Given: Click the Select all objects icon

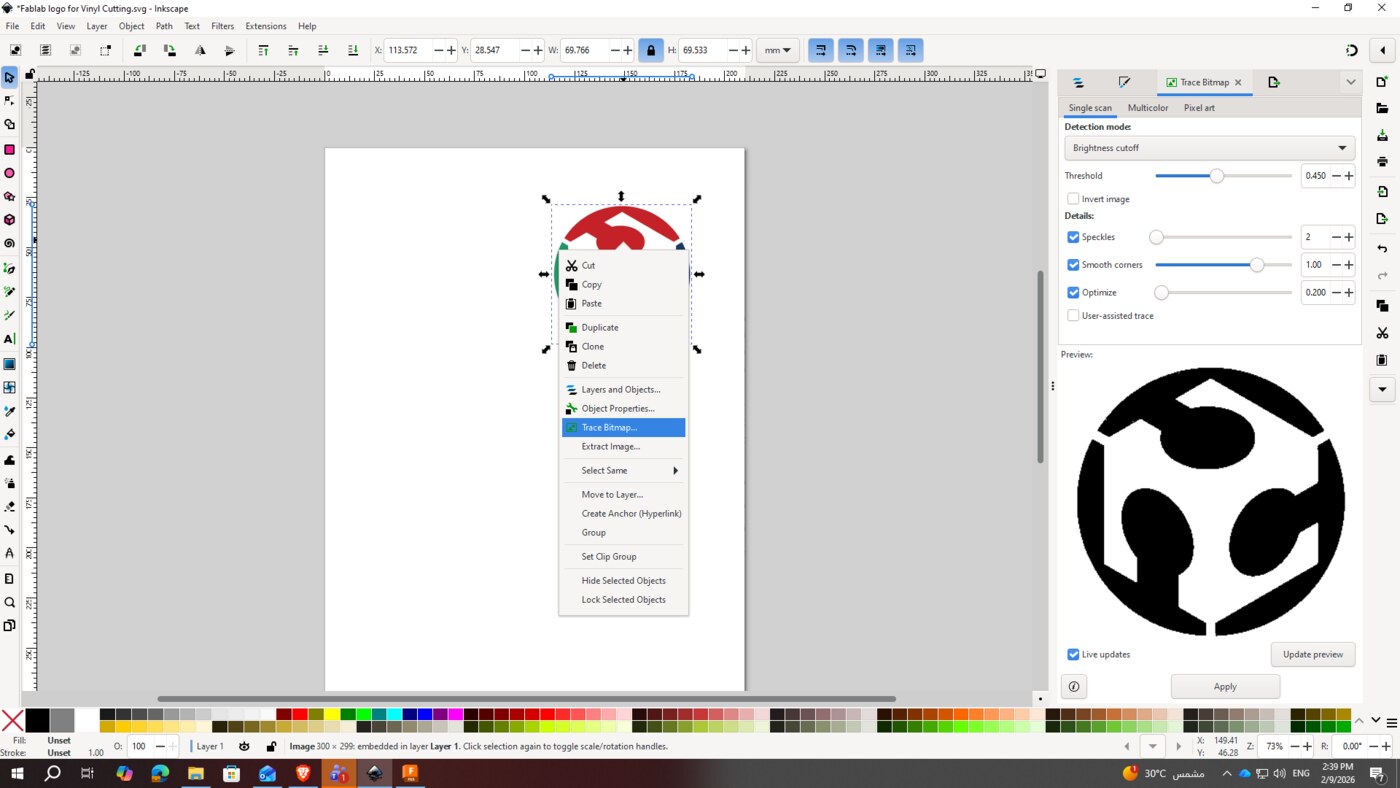Looking at the screenshot, I should coord(15,50).
